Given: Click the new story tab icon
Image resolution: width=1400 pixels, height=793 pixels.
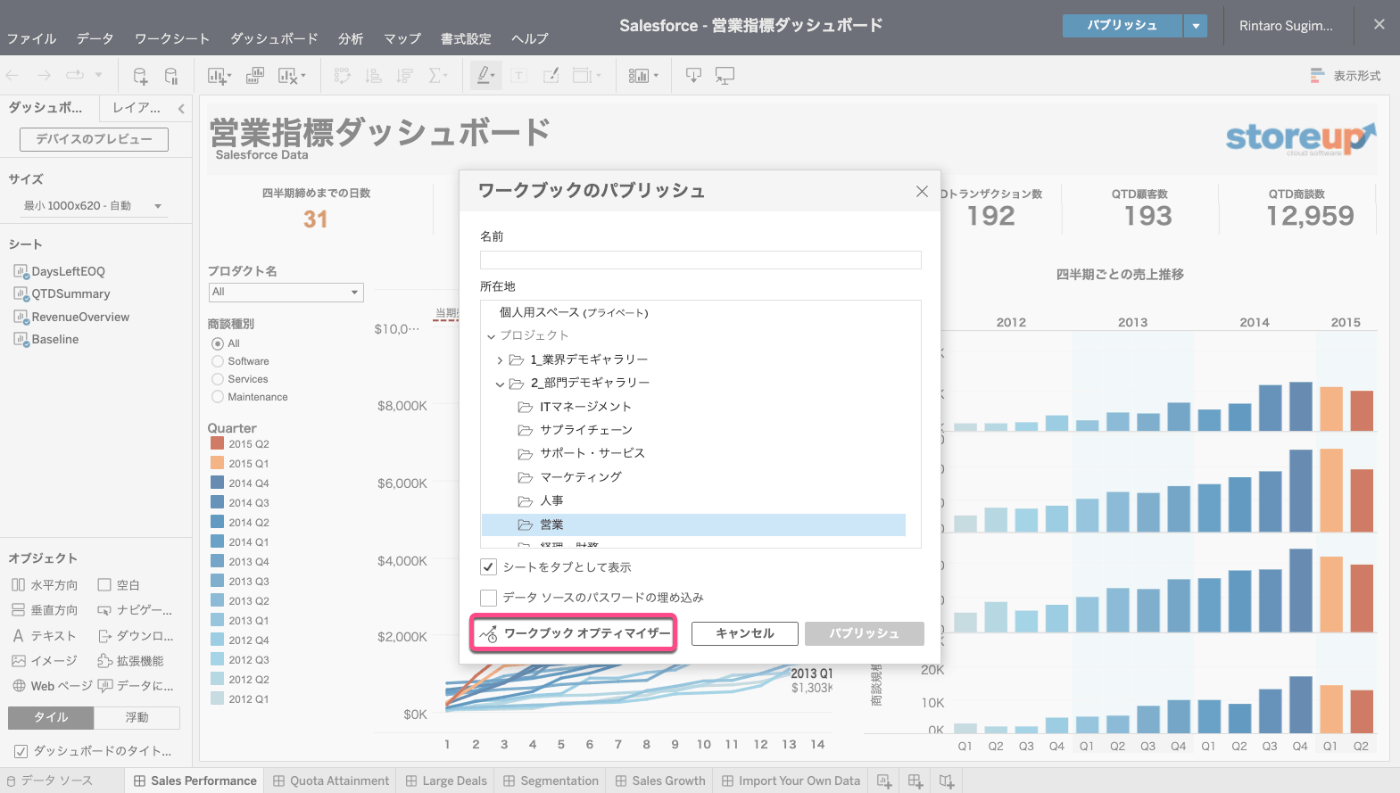Looking at the screenshot, I should tap(947, 781).
